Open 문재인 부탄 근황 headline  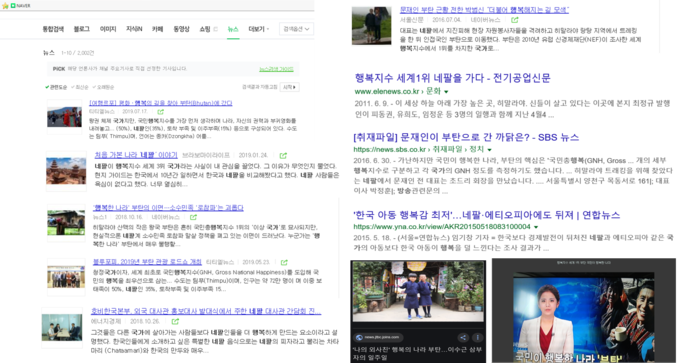click(x=484, y=10)
